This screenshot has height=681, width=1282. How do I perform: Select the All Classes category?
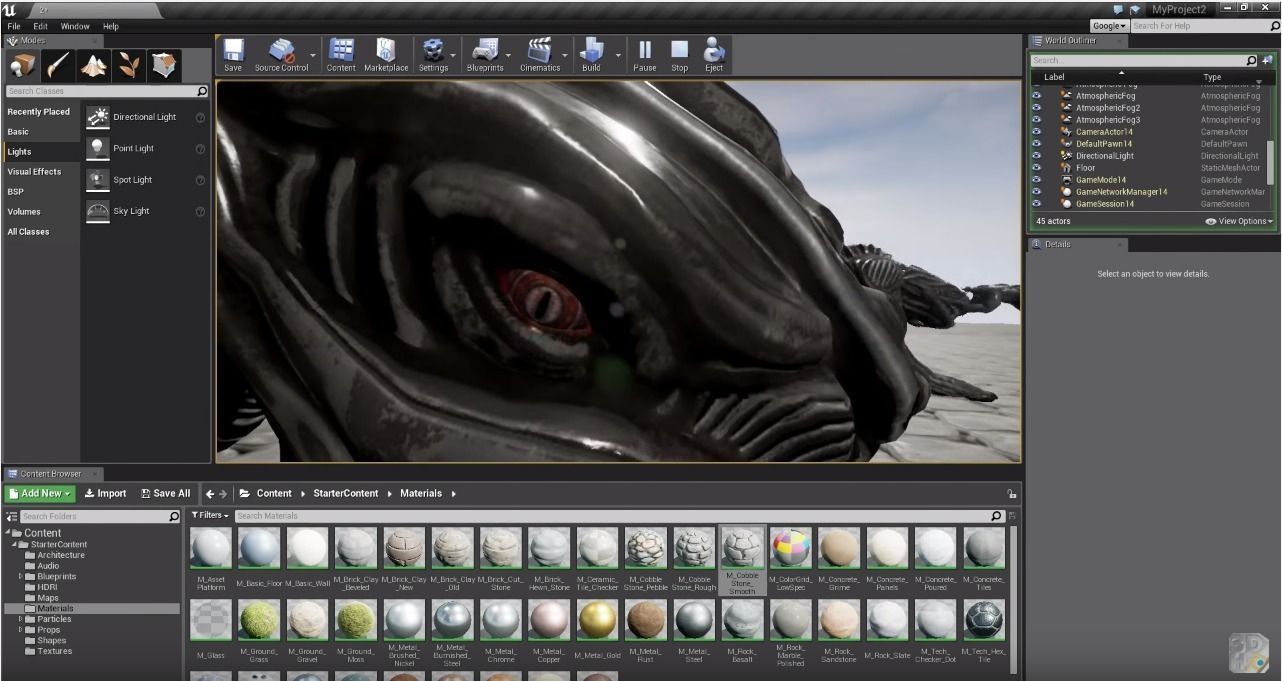coord(41,232)
